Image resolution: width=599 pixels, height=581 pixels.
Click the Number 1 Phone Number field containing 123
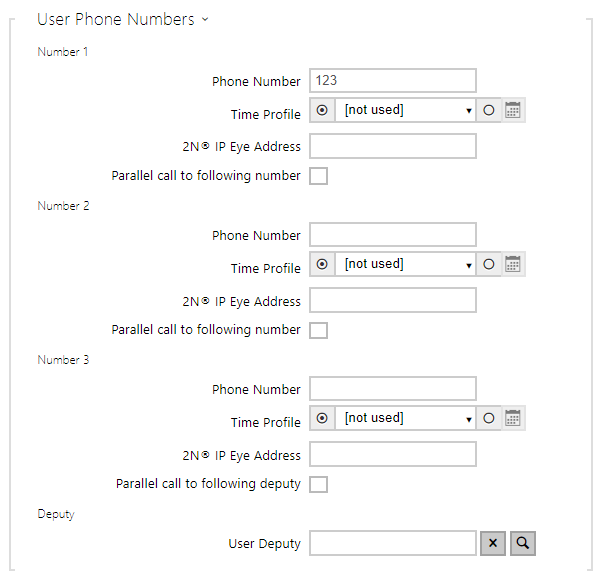393,81
